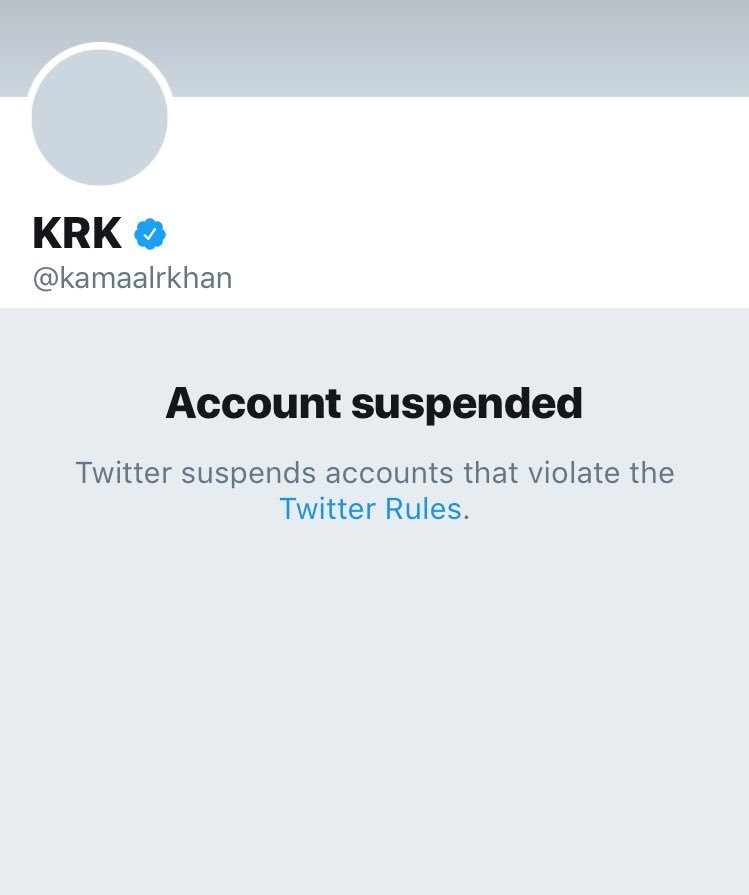Viewport: 749px width, 895px height.
Task: Click the word accounts in the description
Action: (390, 473)
